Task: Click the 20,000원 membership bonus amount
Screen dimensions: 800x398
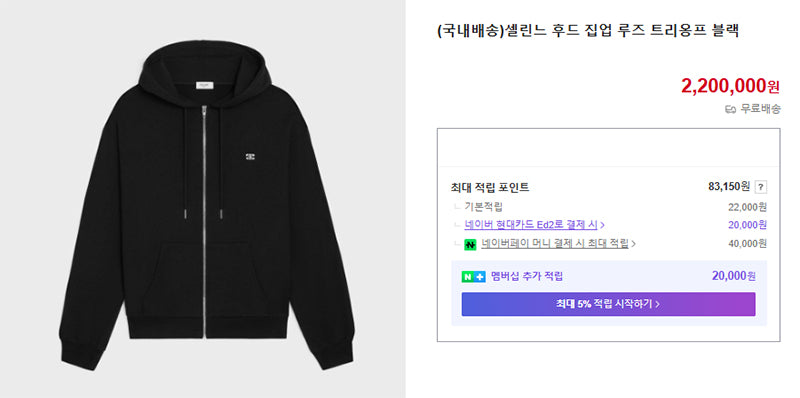Action: click(x=734, y=276)
